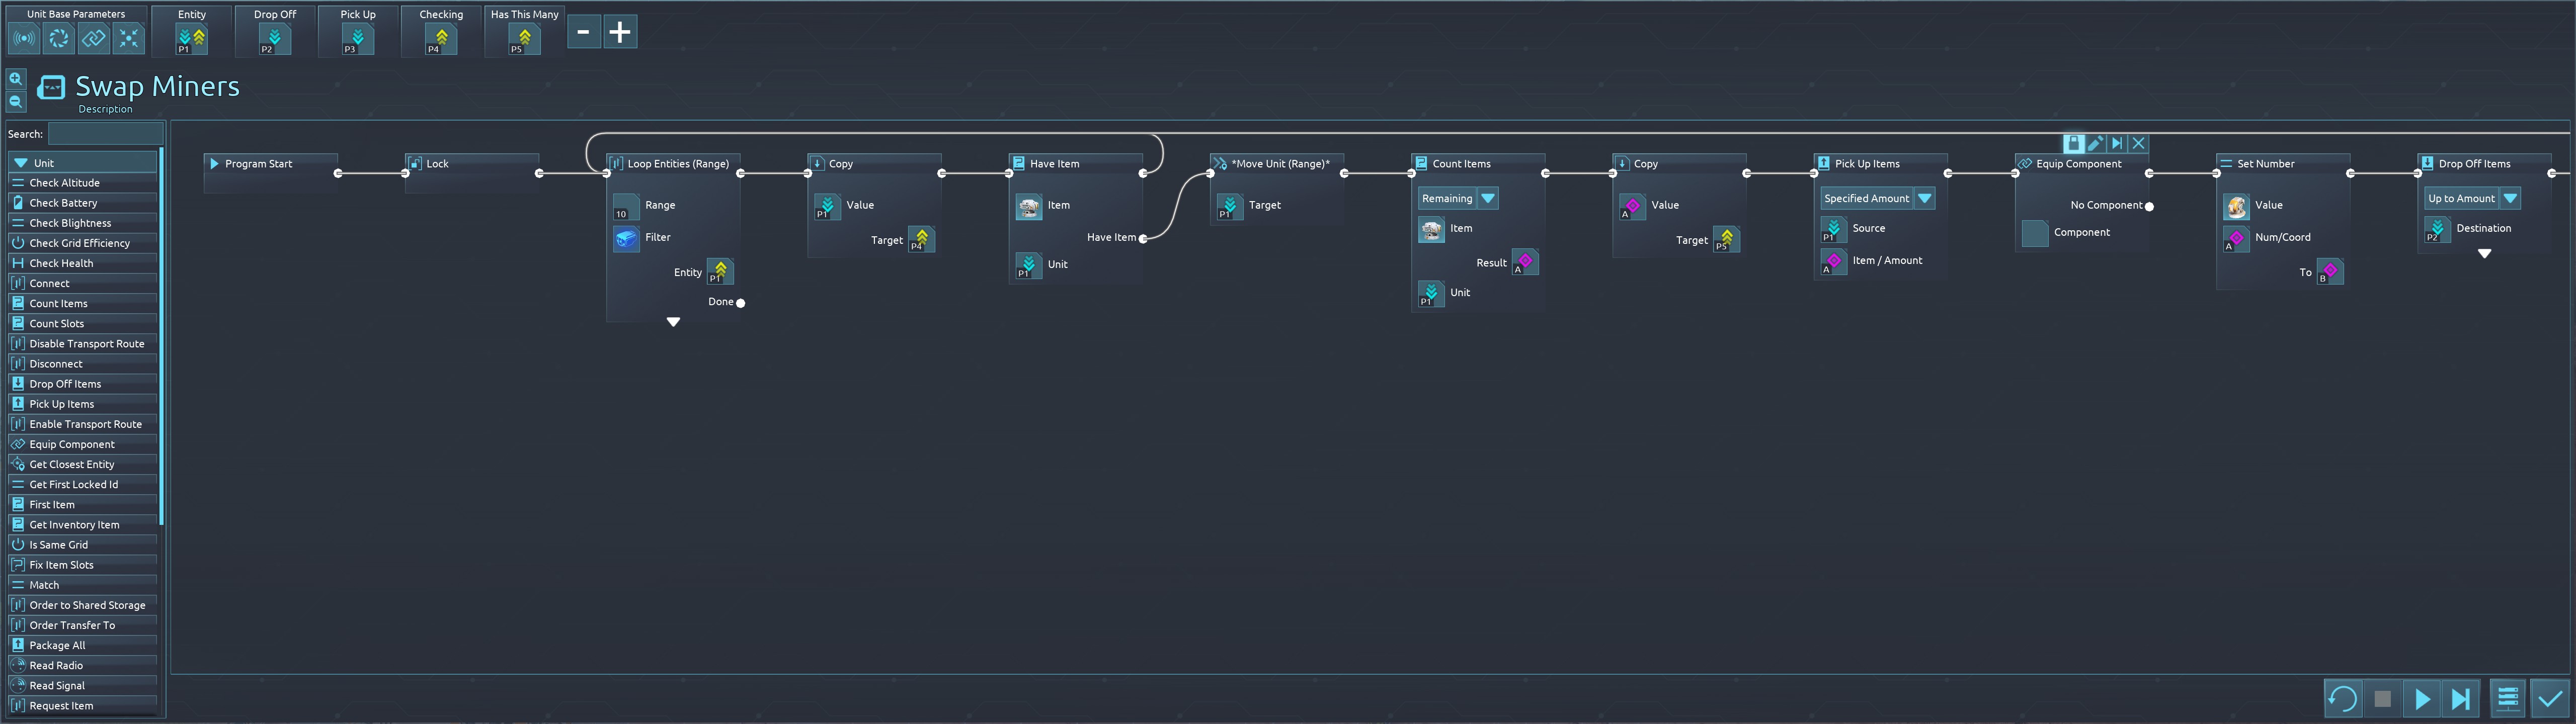The image size is (2576, 724).
Task: Open the Up to Amount dropdown arrow
Action: tap(2510, 199)
